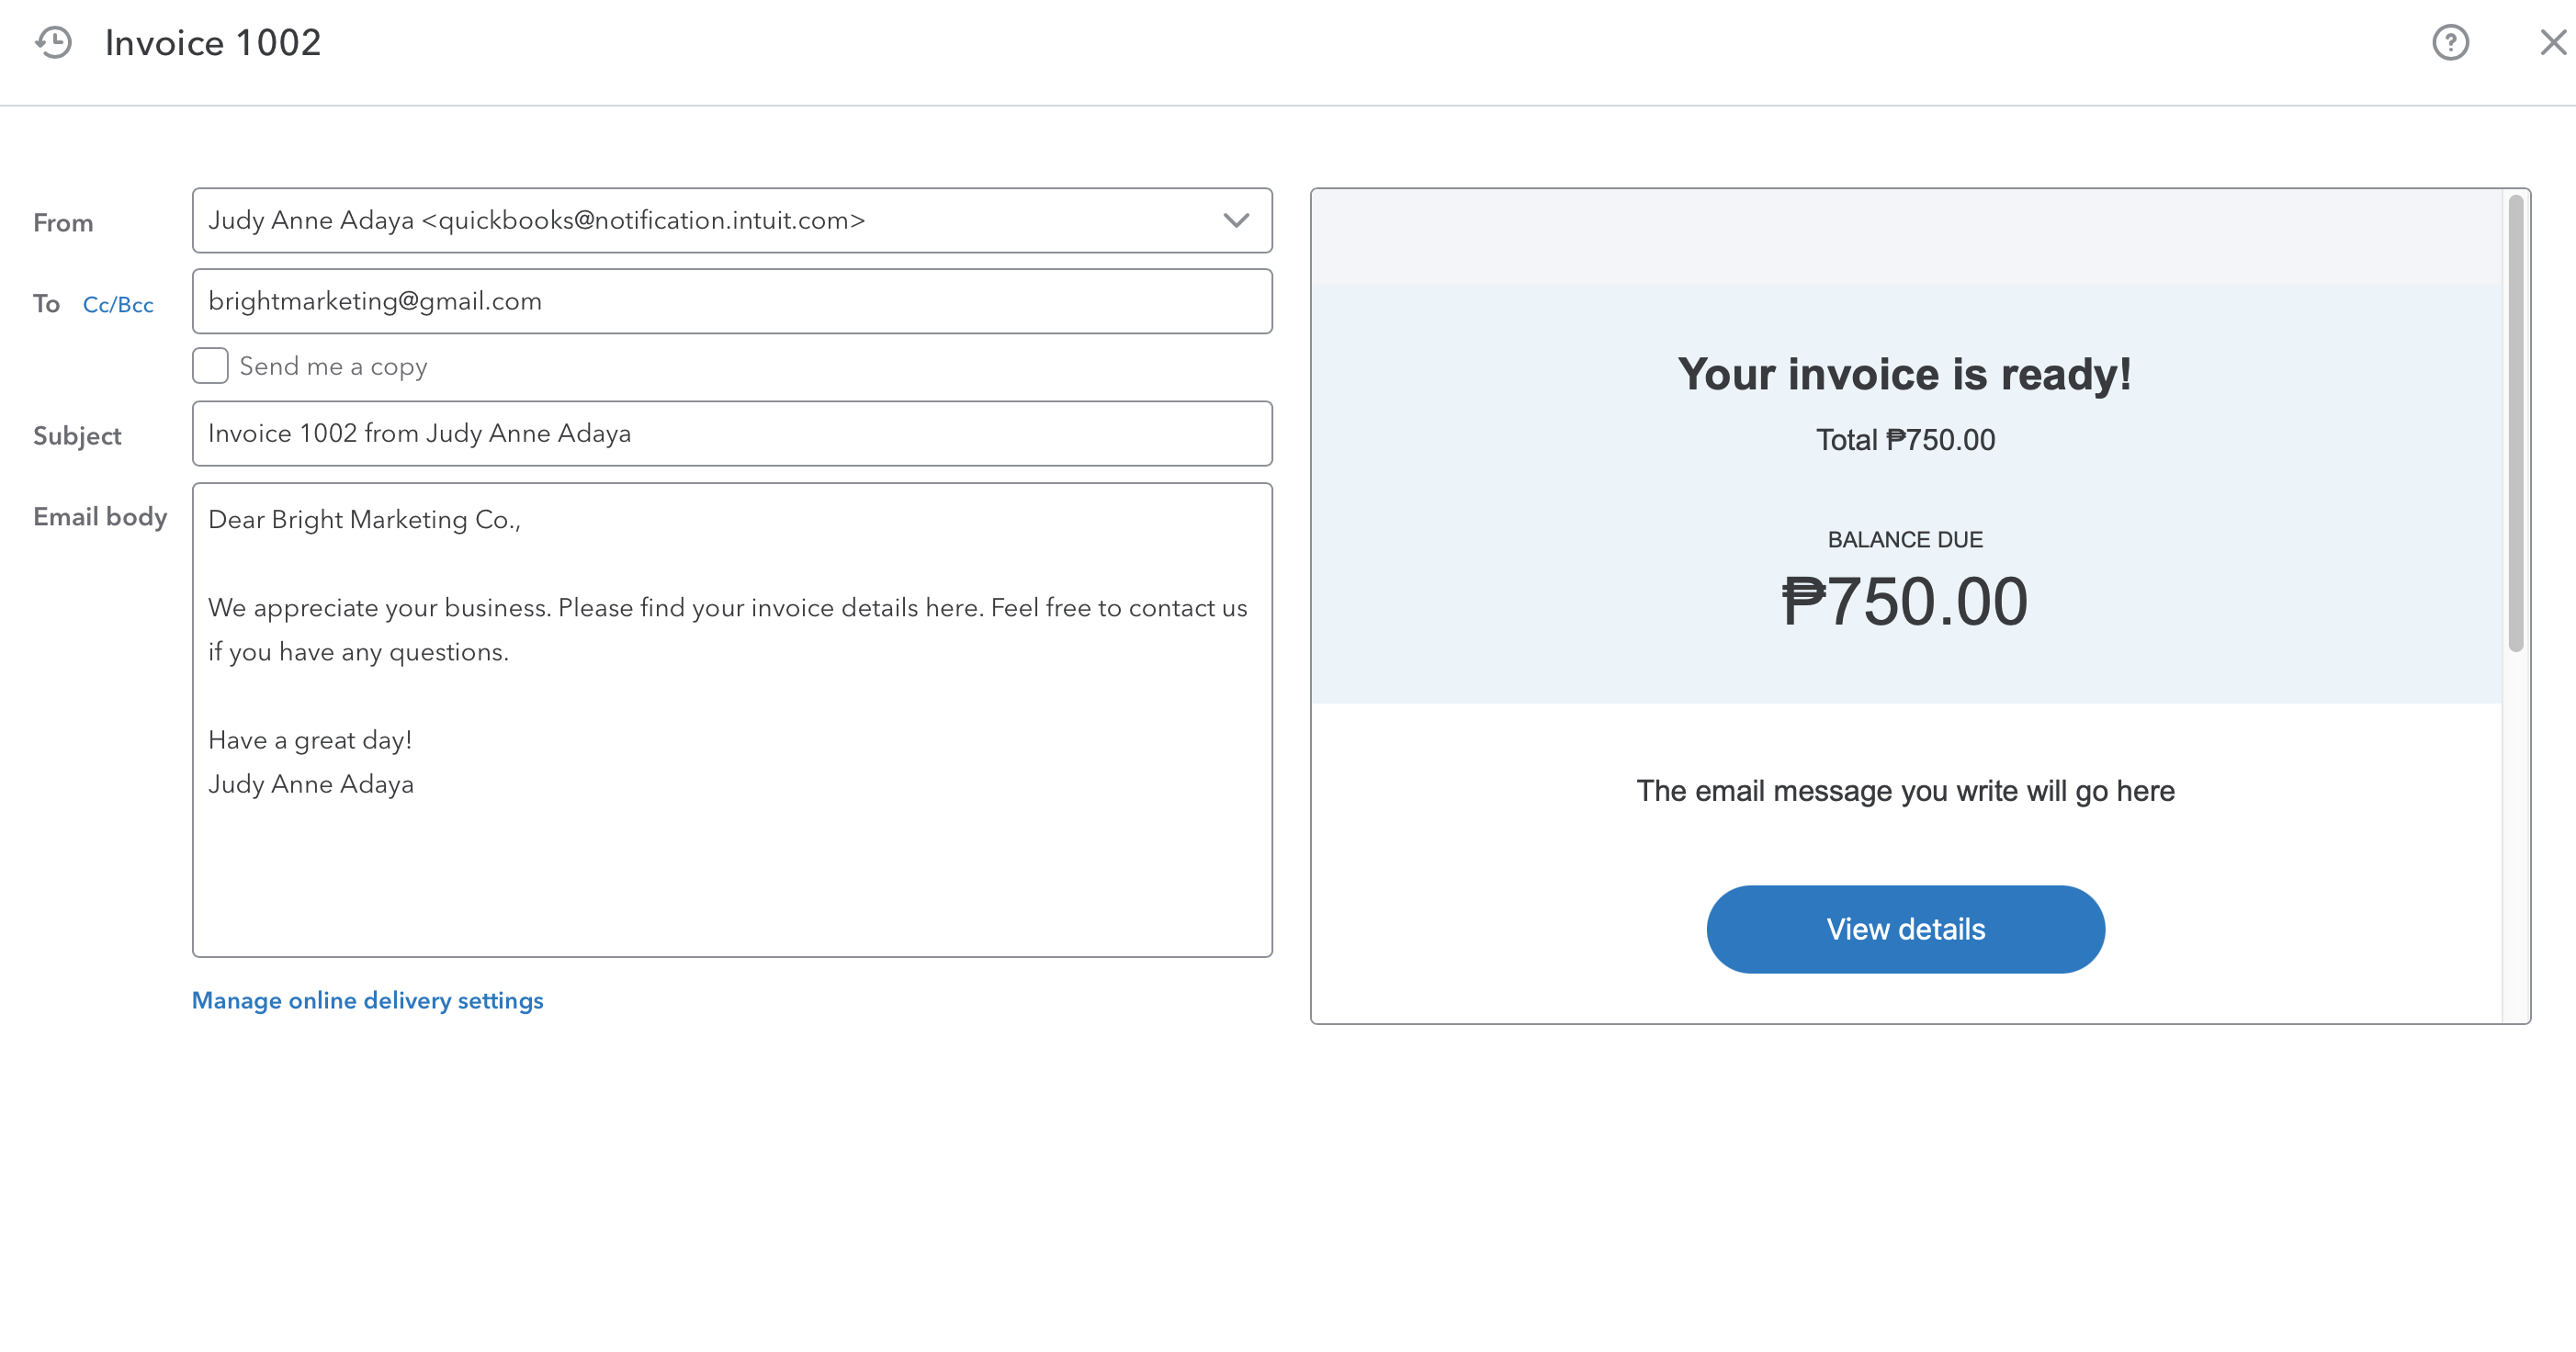The image size is (2576, 1352).
Task: Enable the Send me a copy checkbox
Action: pos(210,366)
